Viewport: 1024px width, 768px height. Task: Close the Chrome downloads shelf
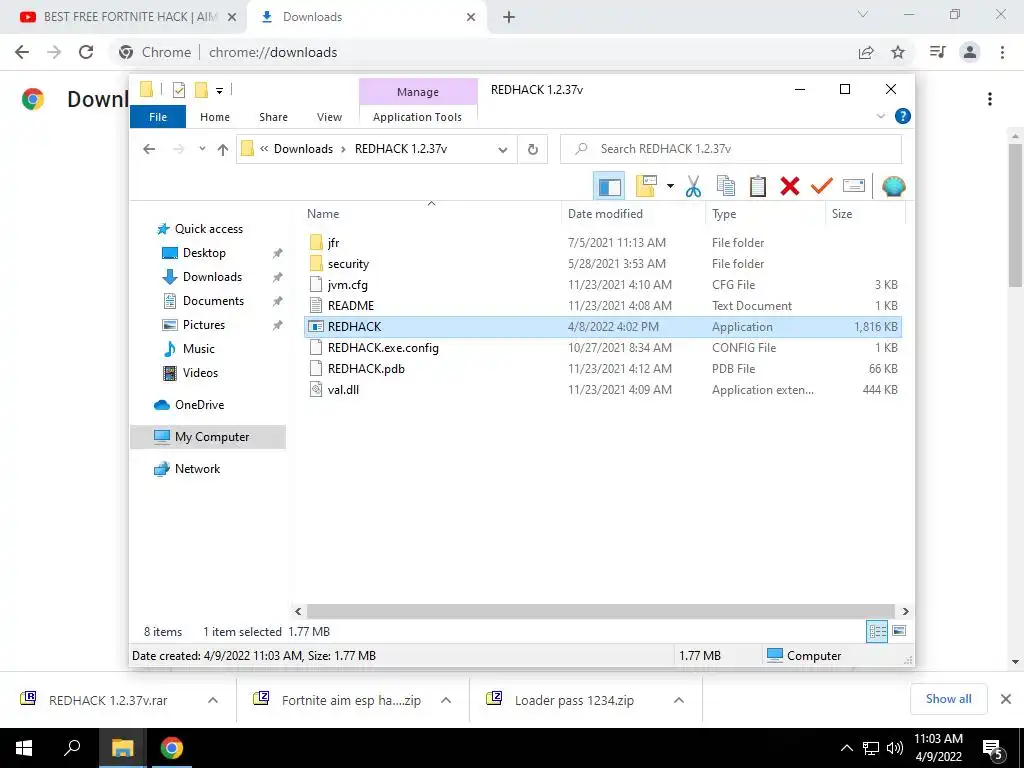coord(1006,699)
